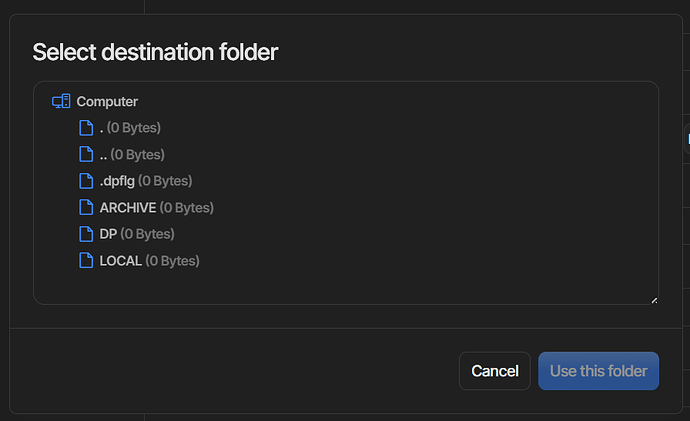Confirm with Use this folder button
This screenshot has height=421, width=690.
pos(598,371)
